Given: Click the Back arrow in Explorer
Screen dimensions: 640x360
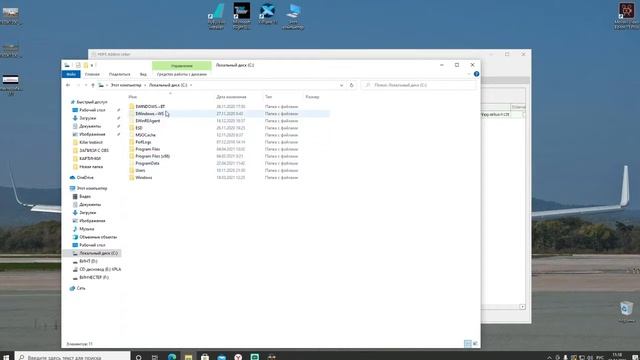Looking at the screenshot, I should coord(68,85).
